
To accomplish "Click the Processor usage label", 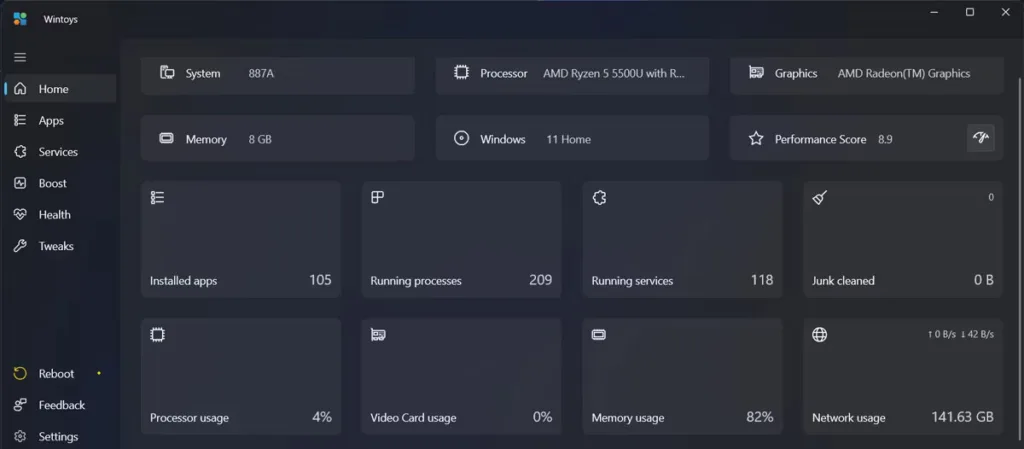I will pyautogui.click(x=189, y=418).
